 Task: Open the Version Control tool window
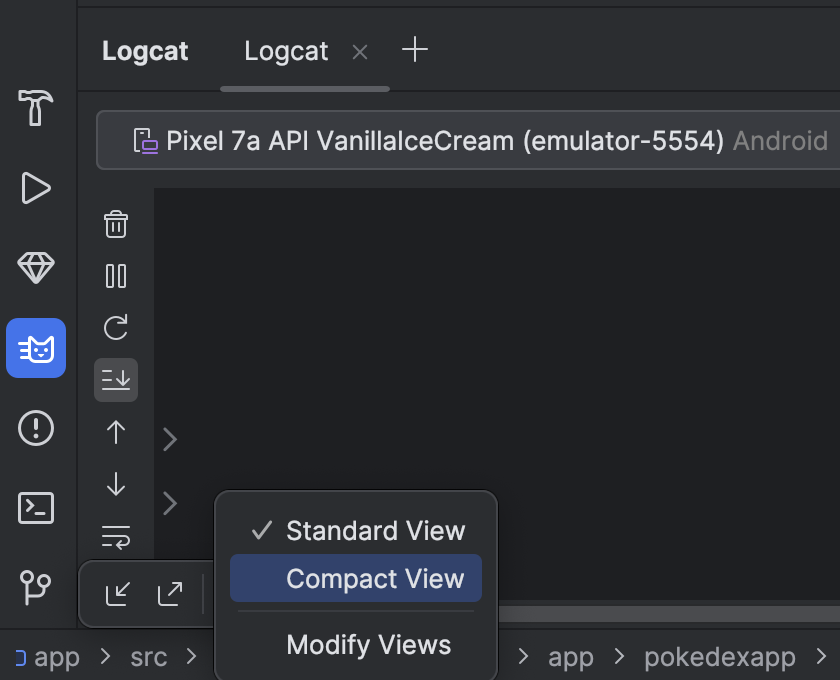[36, 585]
